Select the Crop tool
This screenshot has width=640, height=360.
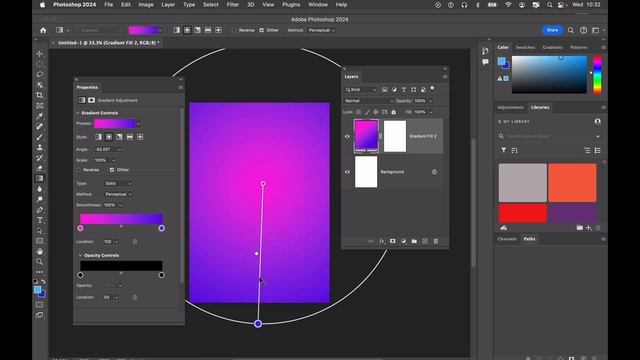point(40,95)
